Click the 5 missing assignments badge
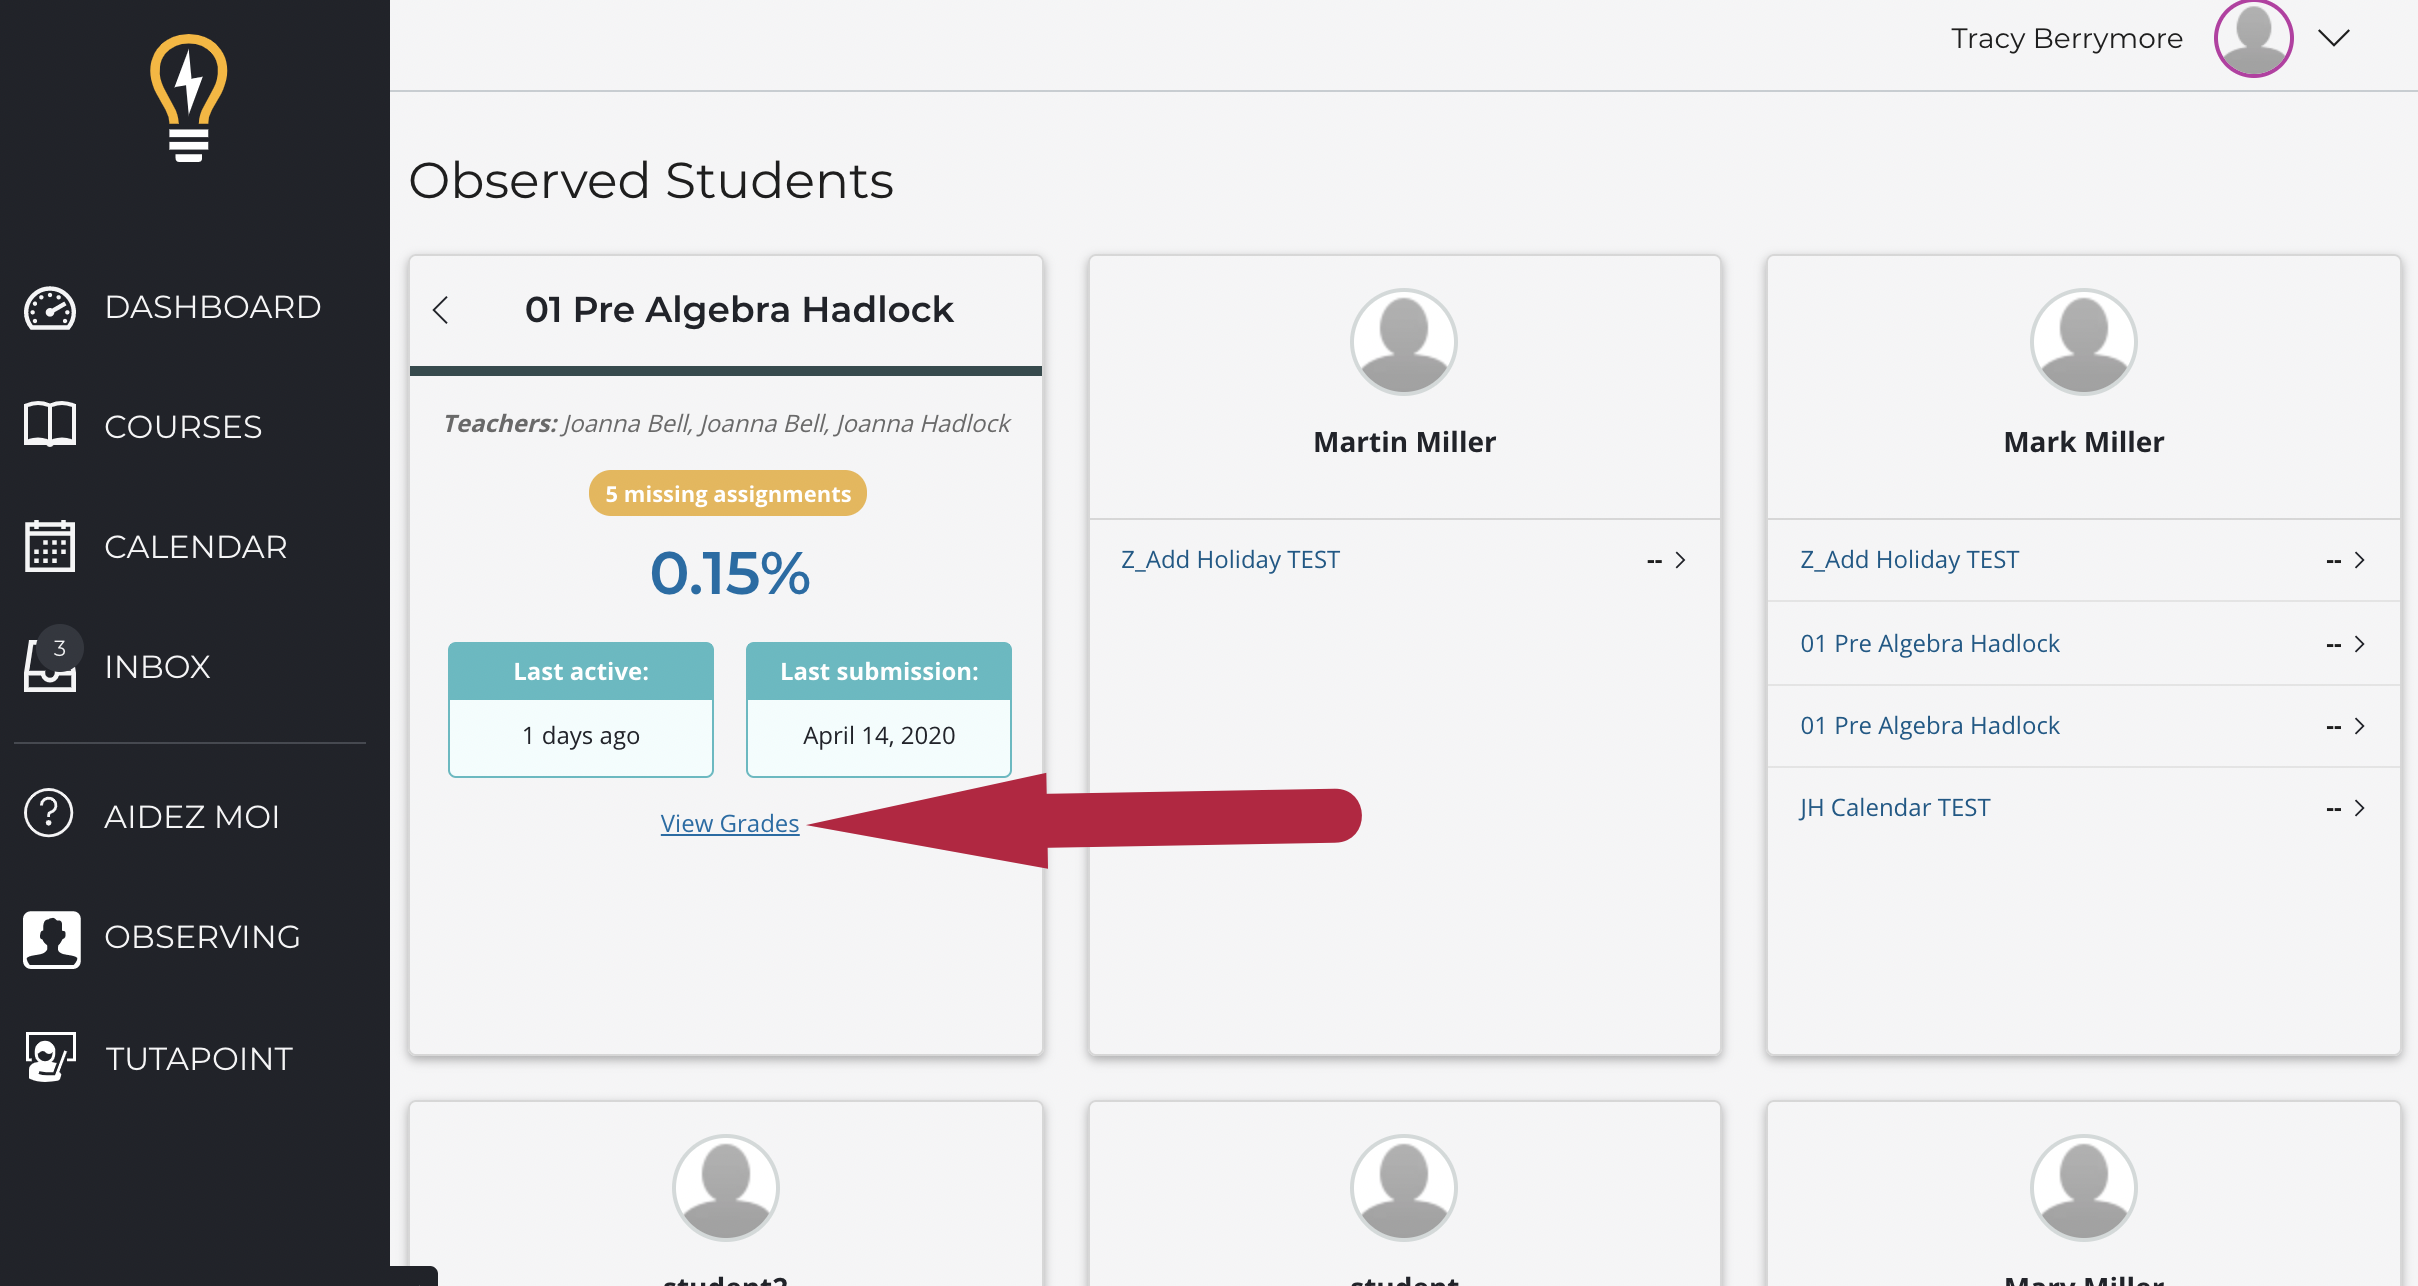Image resolution: width=2418 pixels, height=1286 pixels. [x=728, y=494]
